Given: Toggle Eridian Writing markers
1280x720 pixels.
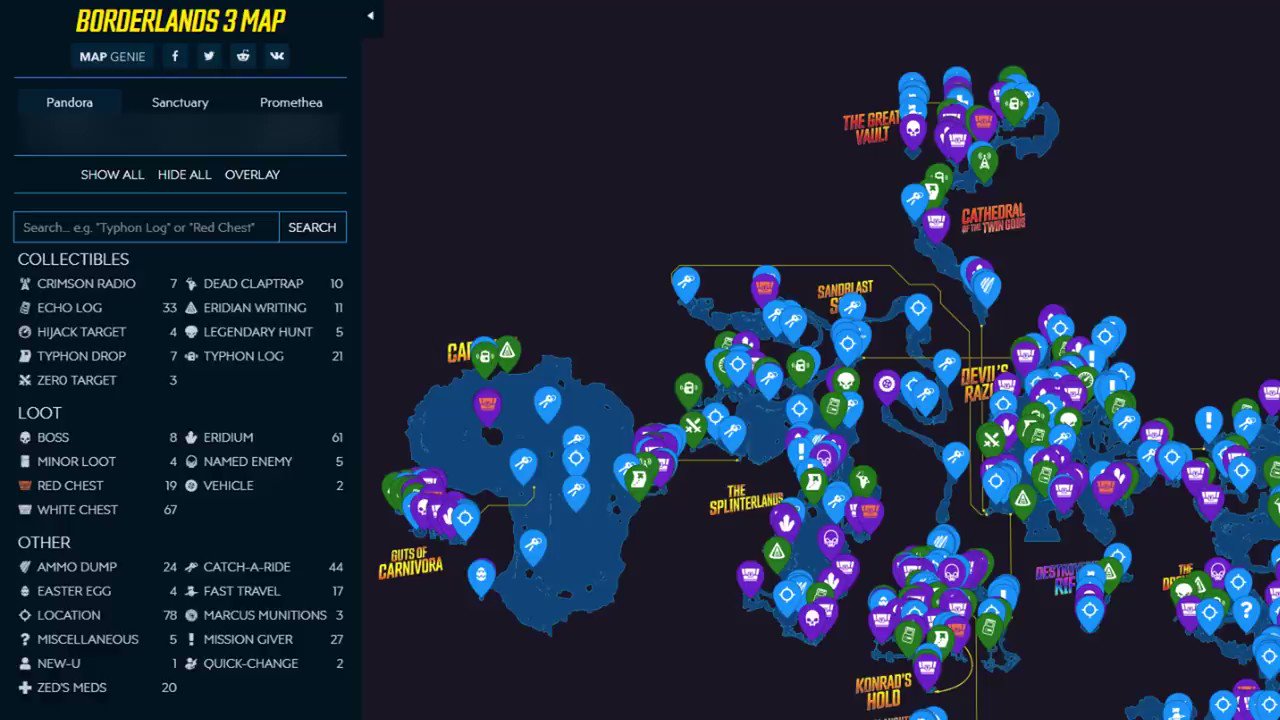Looking at the screenshot, I should 264,308.
